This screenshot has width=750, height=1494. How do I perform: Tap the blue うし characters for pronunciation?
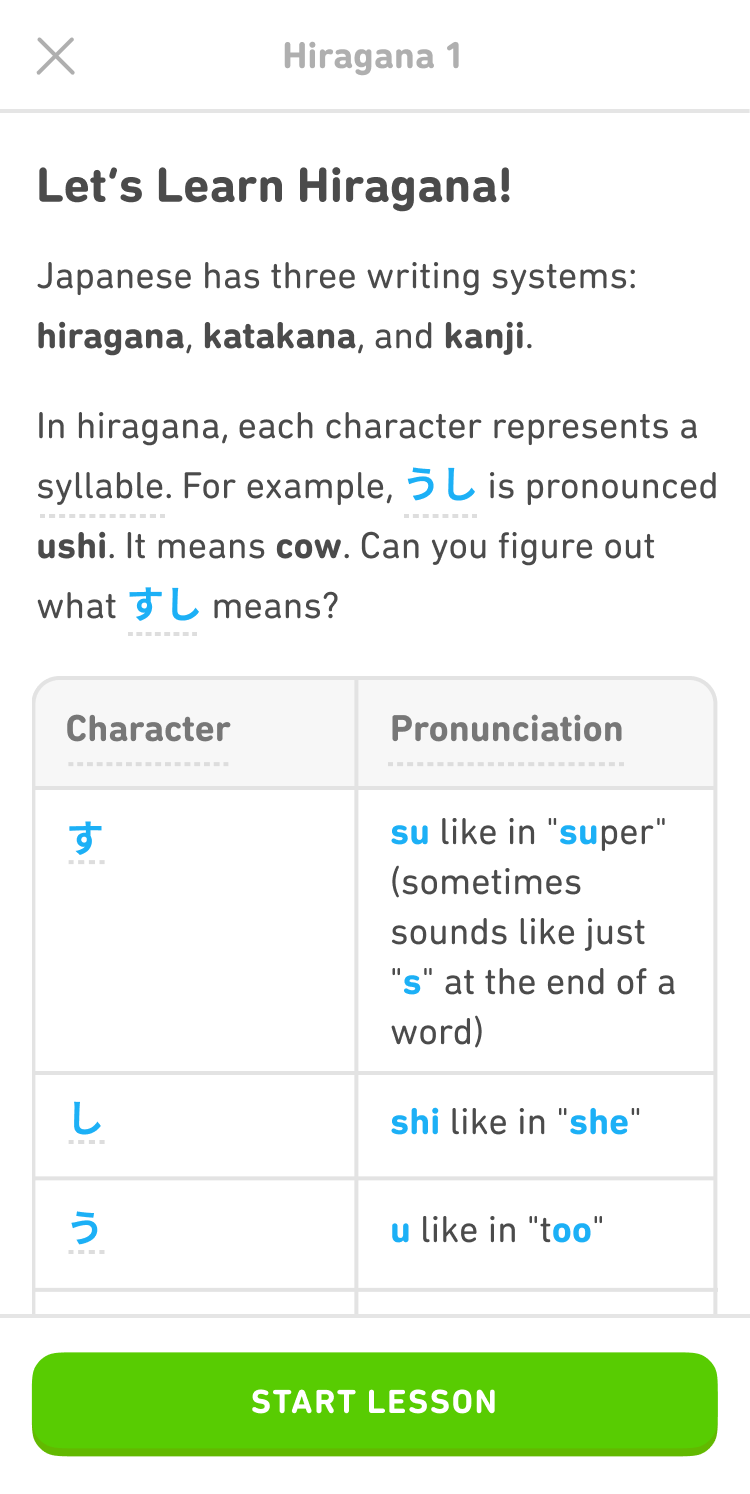coord(441,486)
